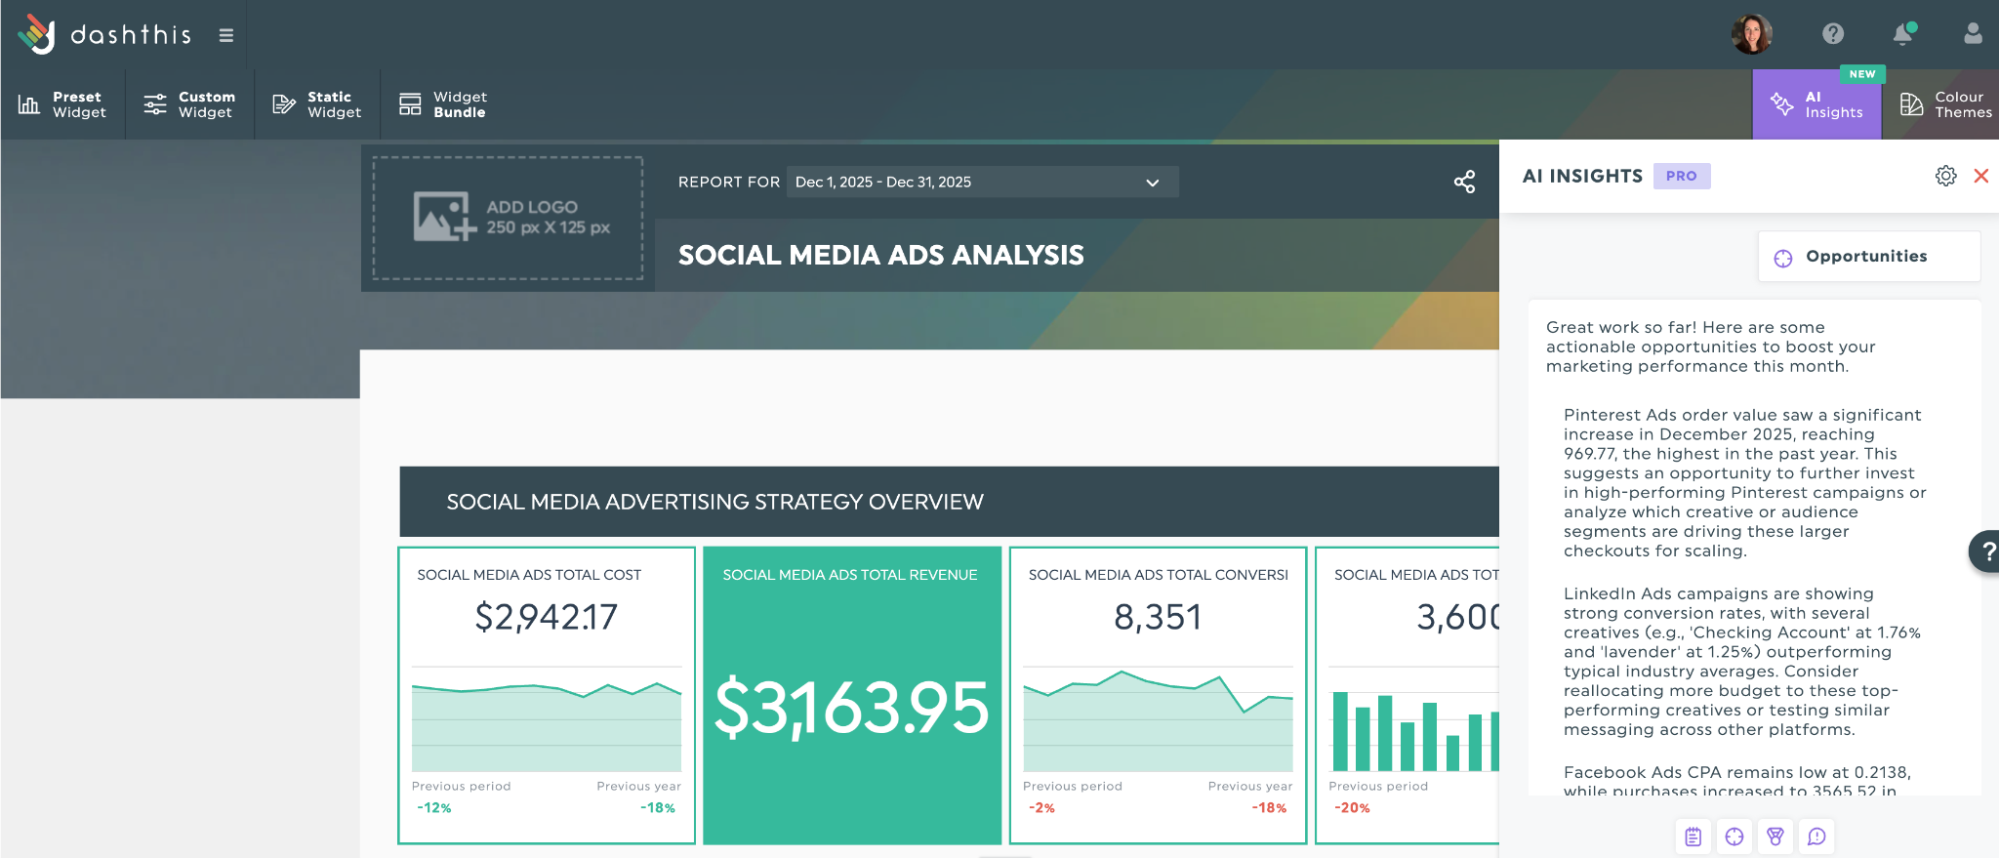Open the user account icon
1999x858 pixels.
click(x=1972, y=34)
